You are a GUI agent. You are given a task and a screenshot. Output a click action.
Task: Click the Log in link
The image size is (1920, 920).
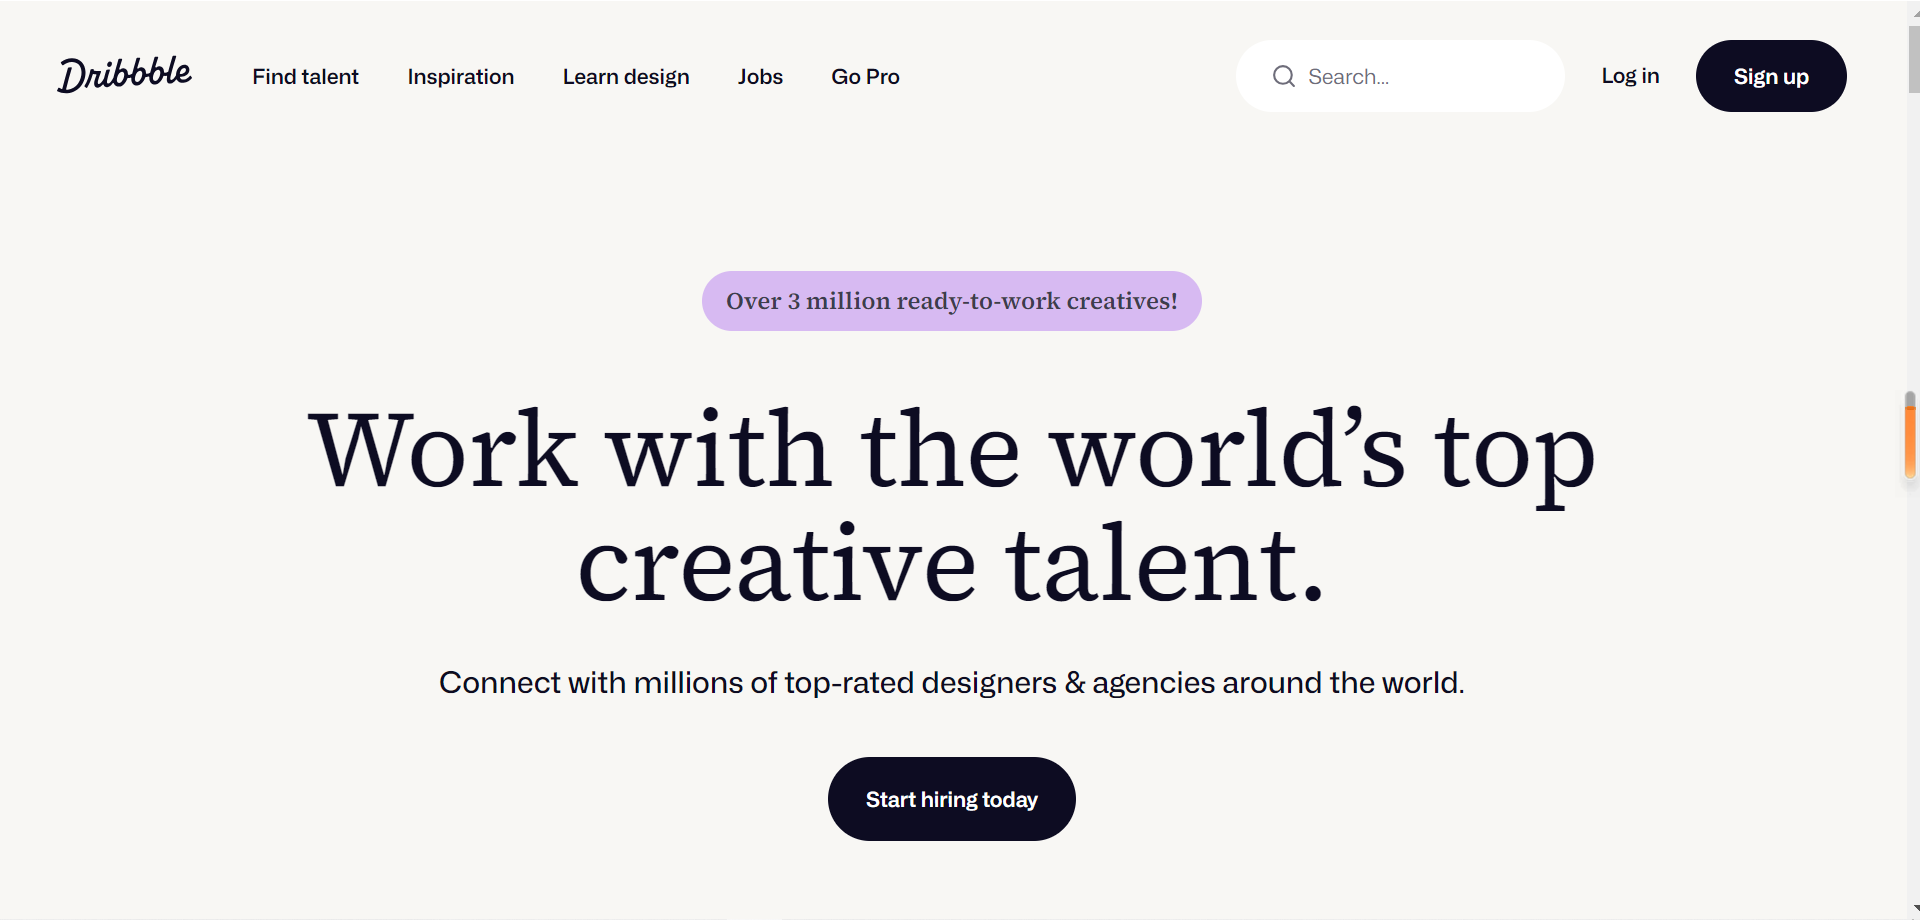(x=1630, y=76)
